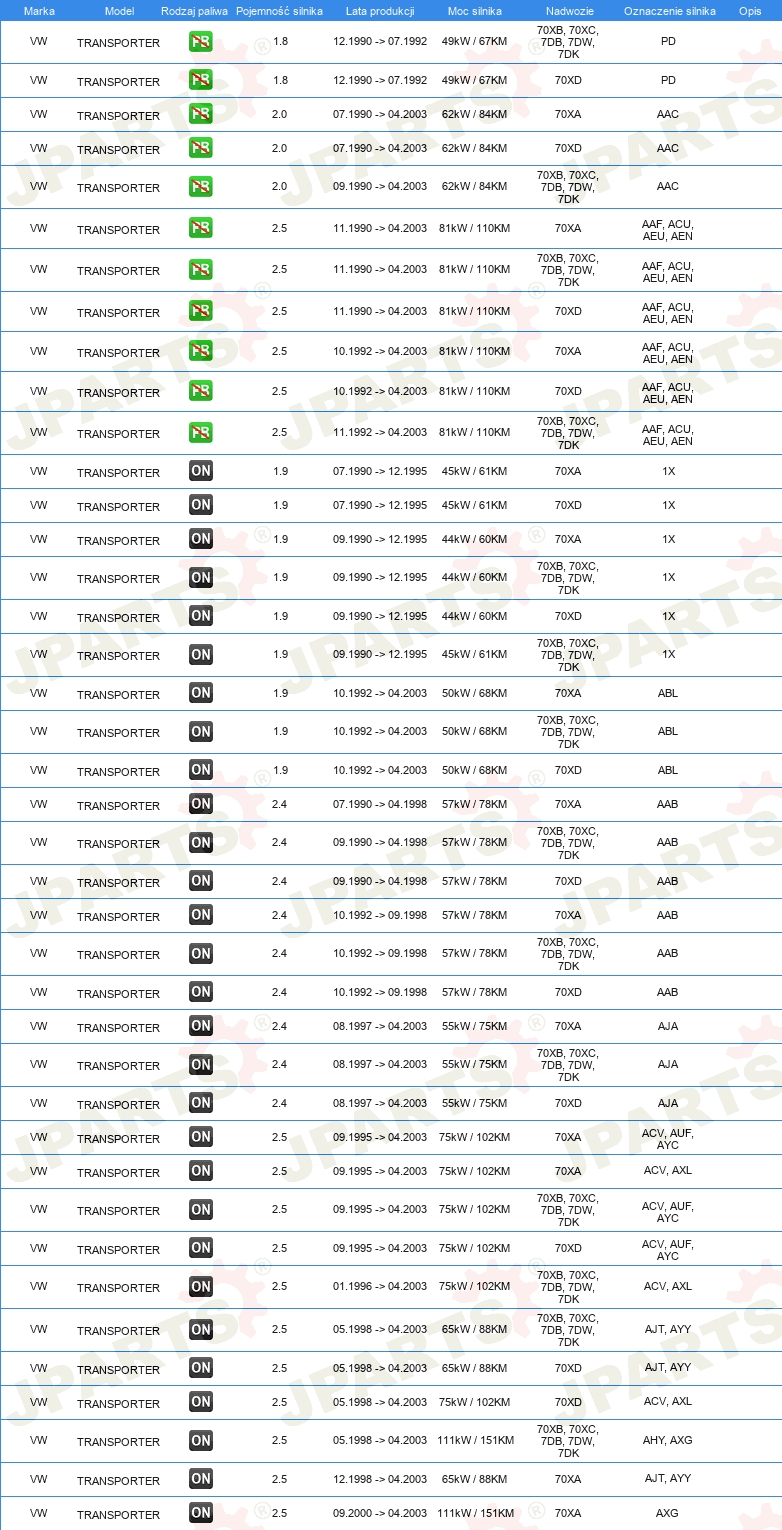Viewport: 782px width, 1530px height.
Task: Click the Marka column header
Action: (x=39, y=11)
